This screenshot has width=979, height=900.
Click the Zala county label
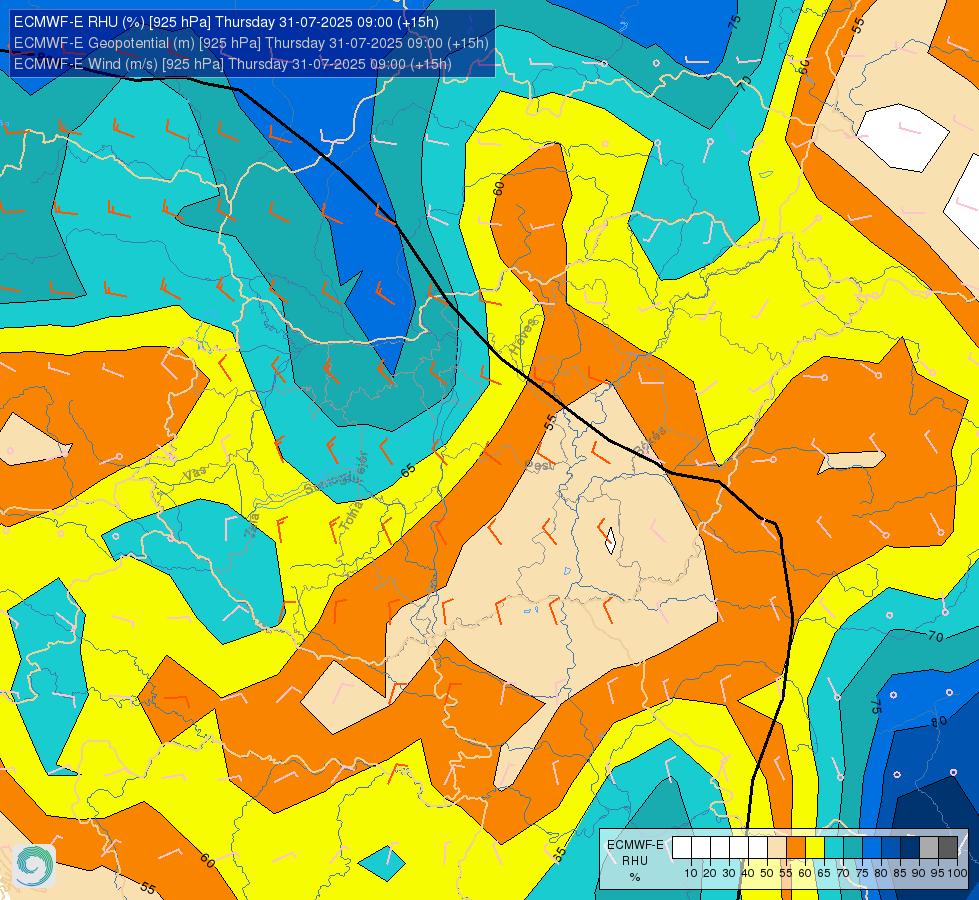(253, 526)
